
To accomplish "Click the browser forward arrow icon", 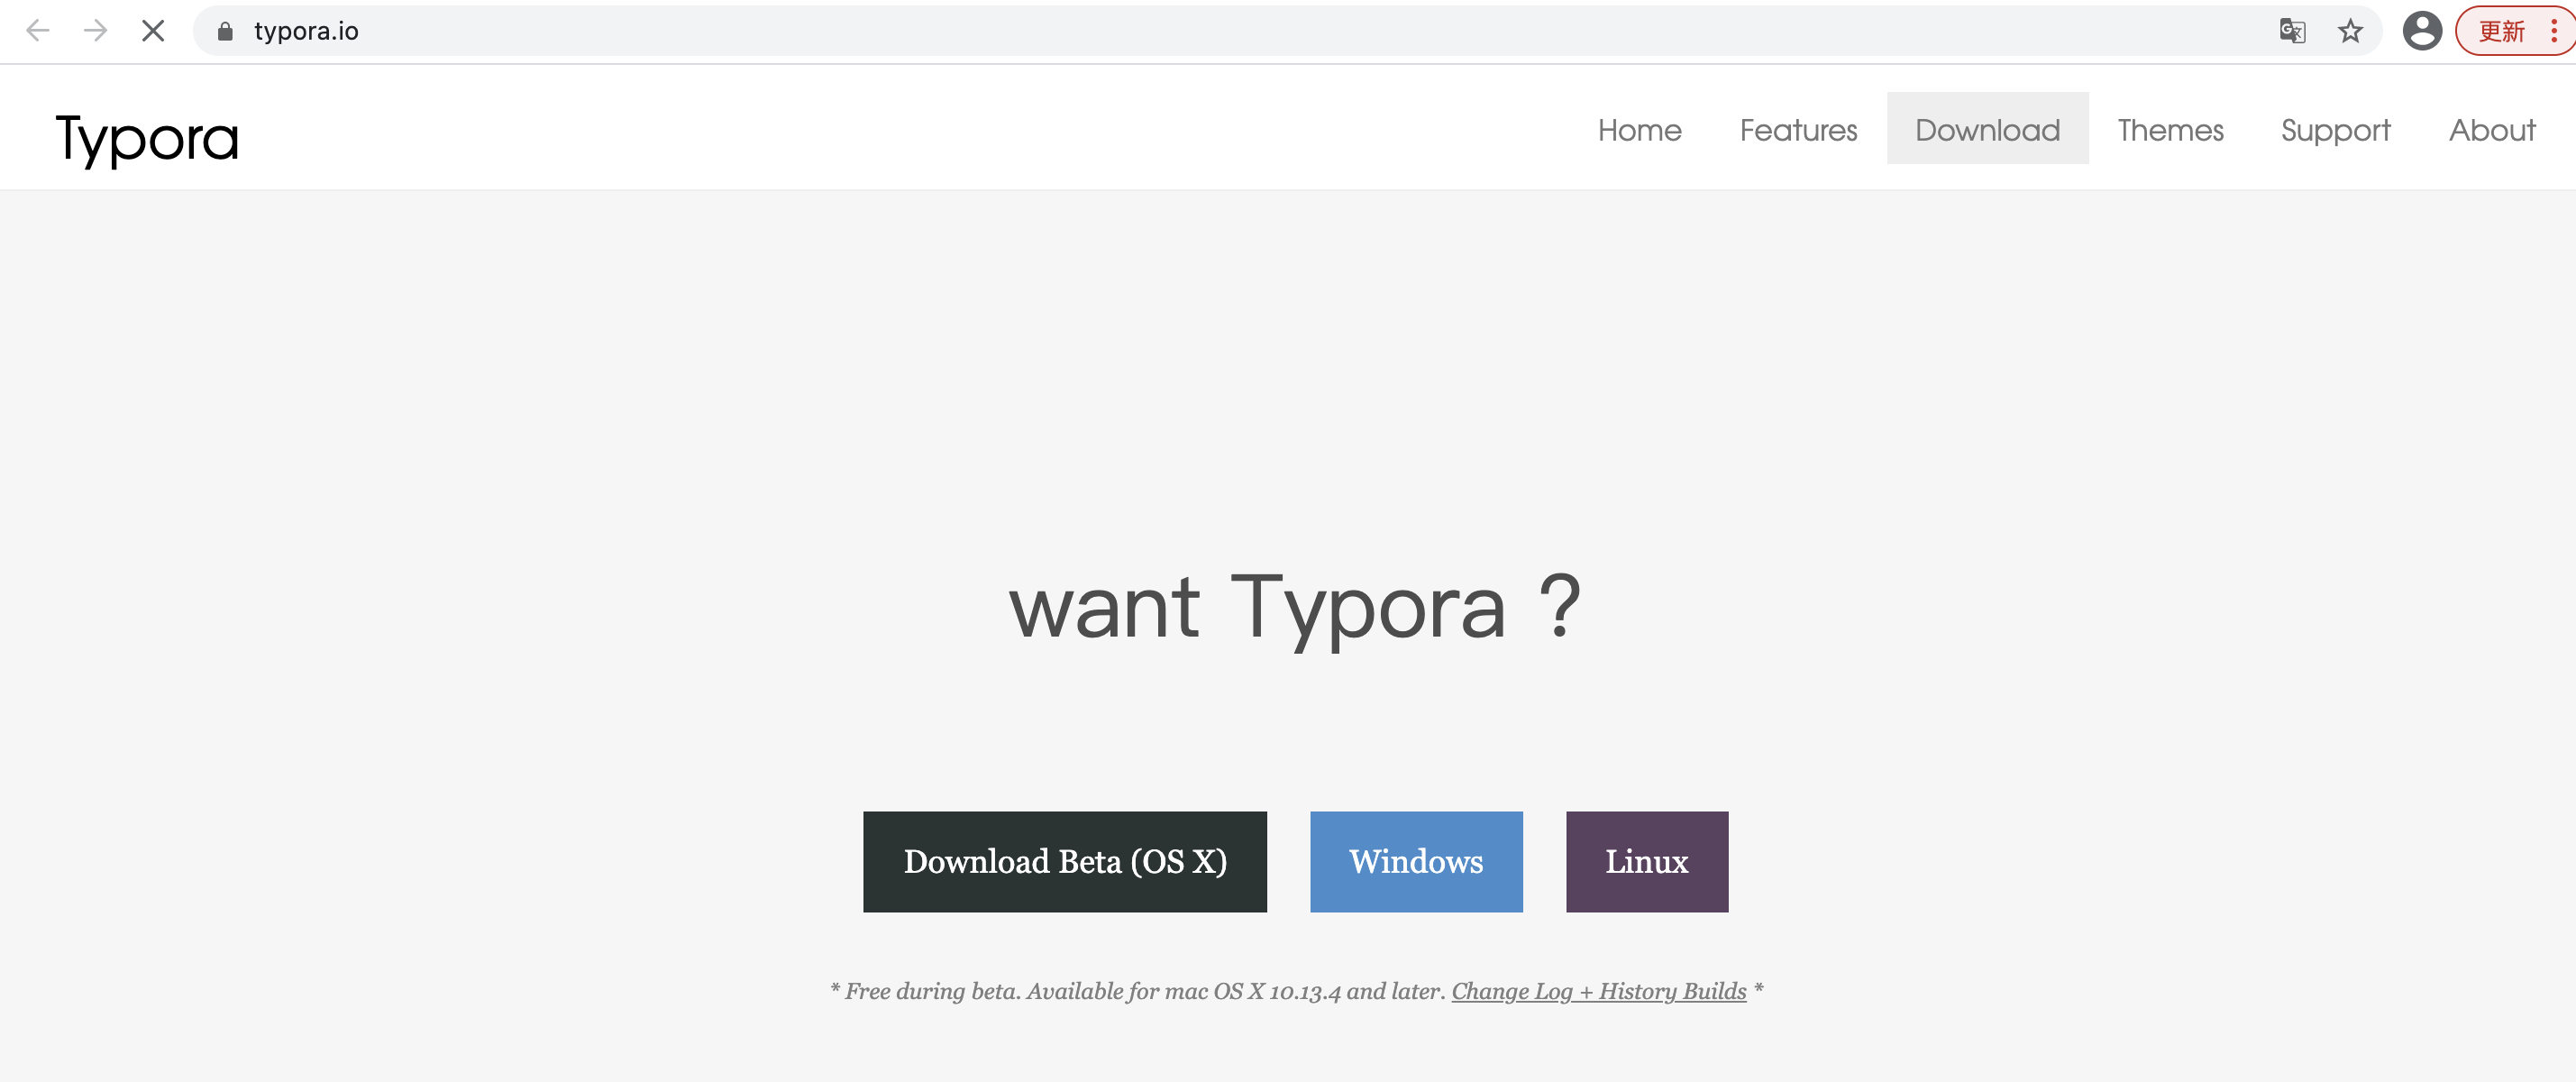I will pyautogui.click(x=96, y=32).
